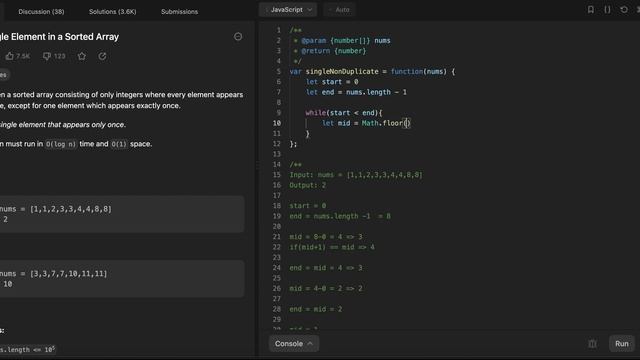Click the example 'nums = [1,1,2,3,3,4,4,8,8]' in description
640x360 pixels.
point(56,209)
